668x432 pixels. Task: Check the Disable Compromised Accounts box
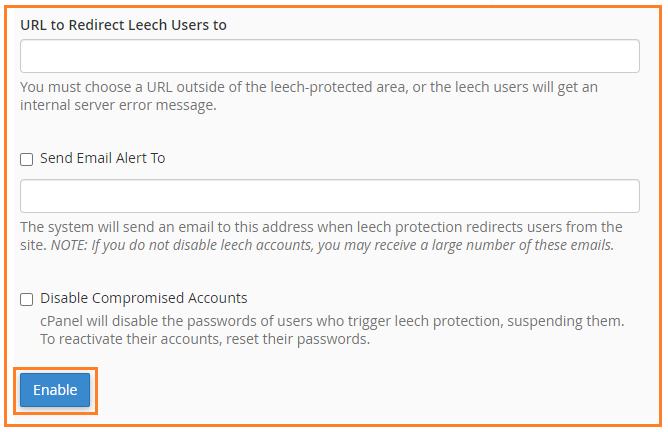[26, 299]
